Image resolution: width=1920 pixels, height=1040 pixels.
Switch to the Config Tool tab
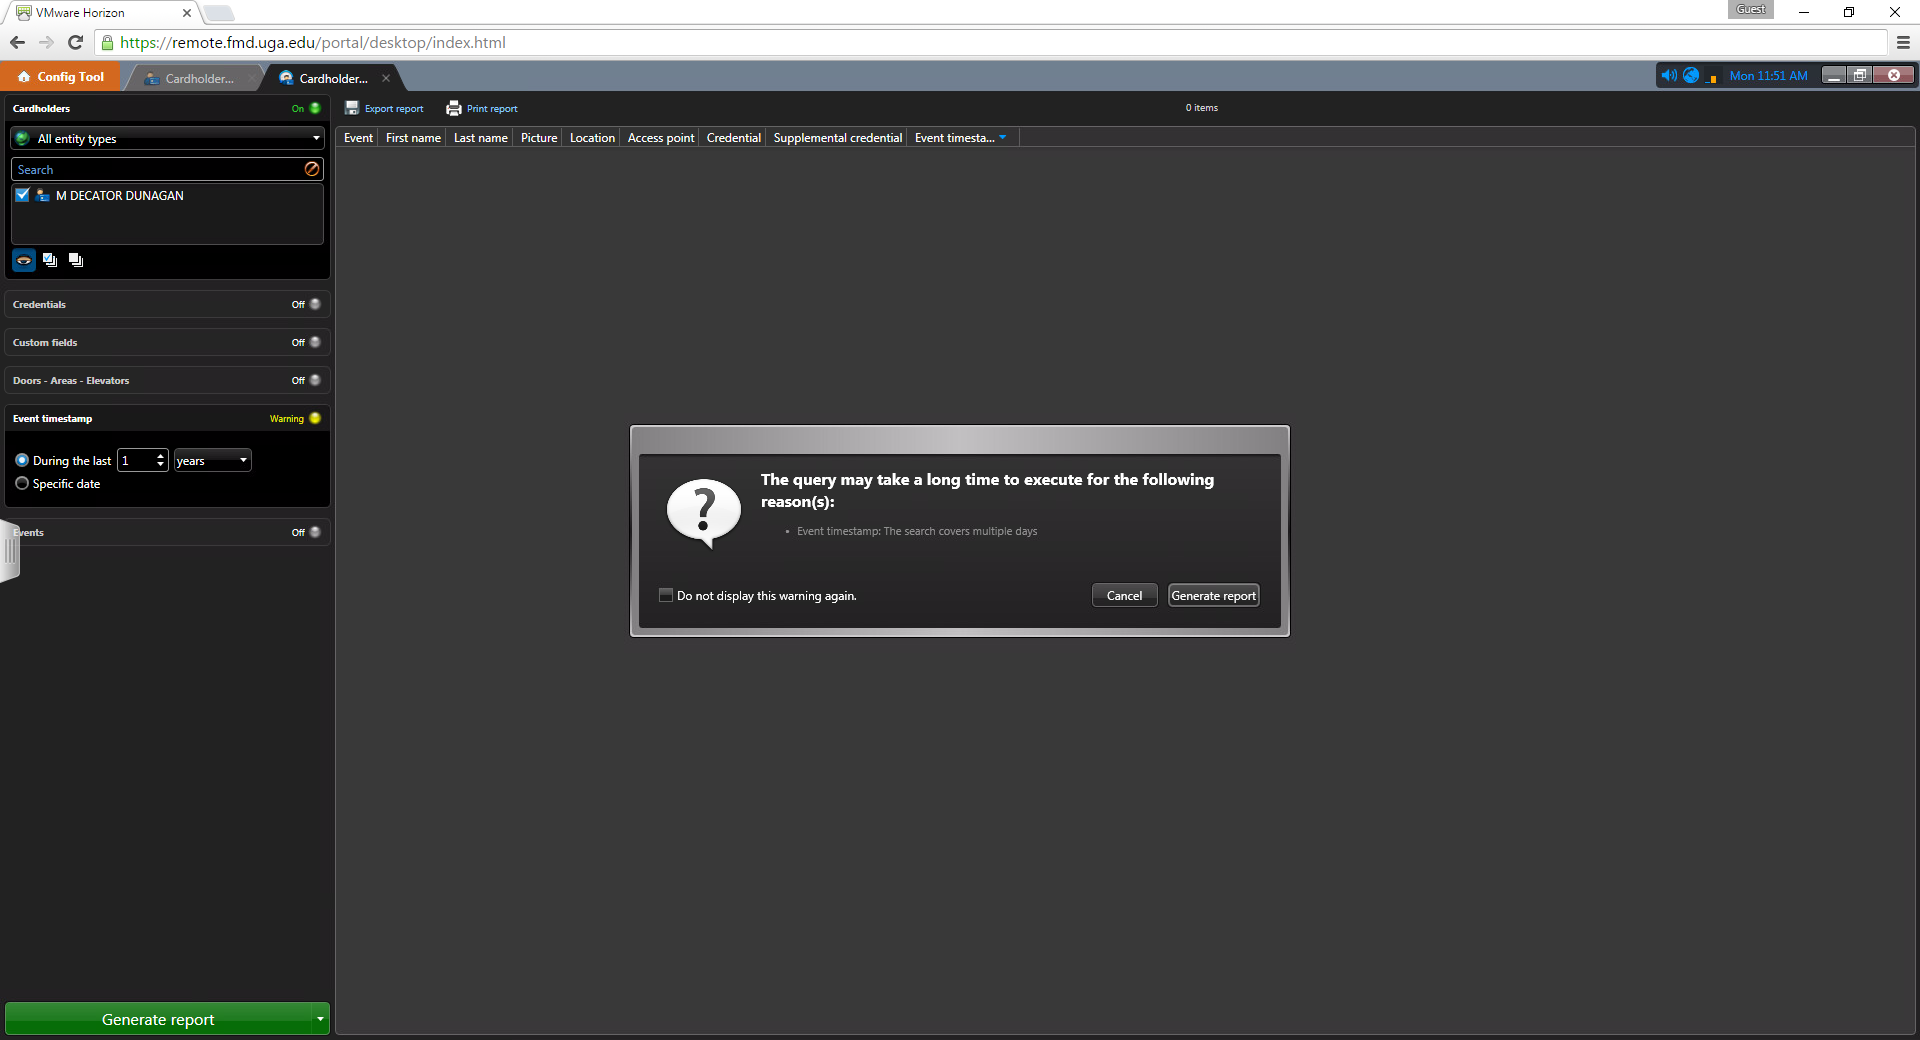pyautogui.click(x=61, y=77)
